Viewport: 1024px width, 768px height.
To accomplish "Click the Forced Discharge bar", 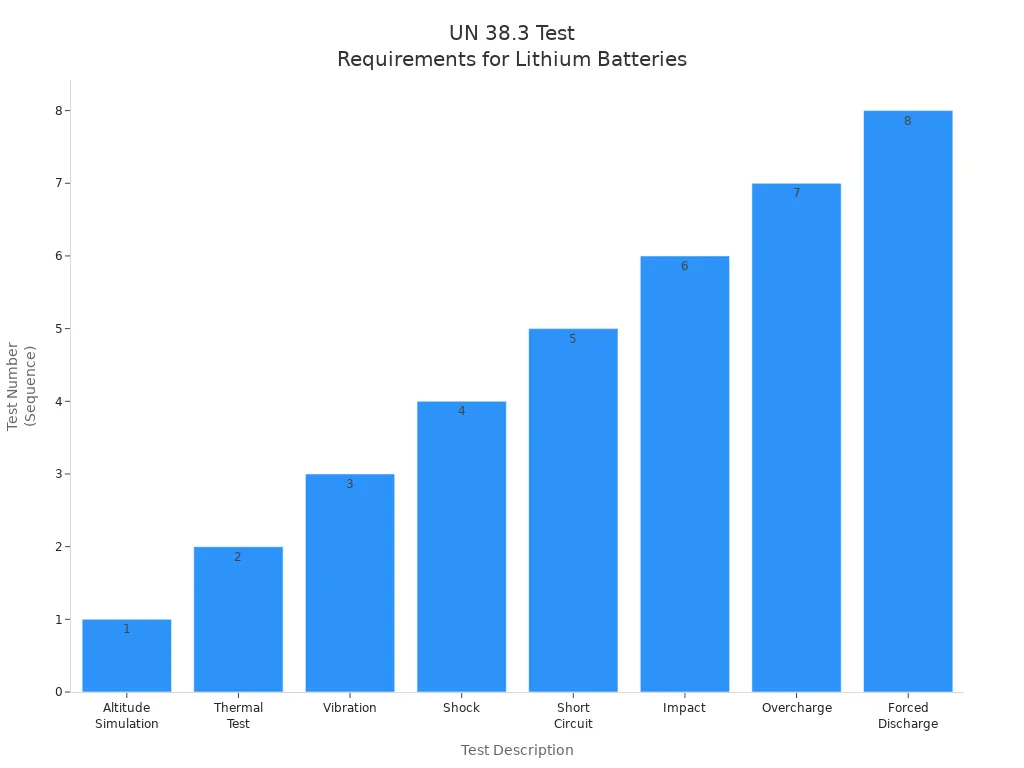I will coord(908,400).
